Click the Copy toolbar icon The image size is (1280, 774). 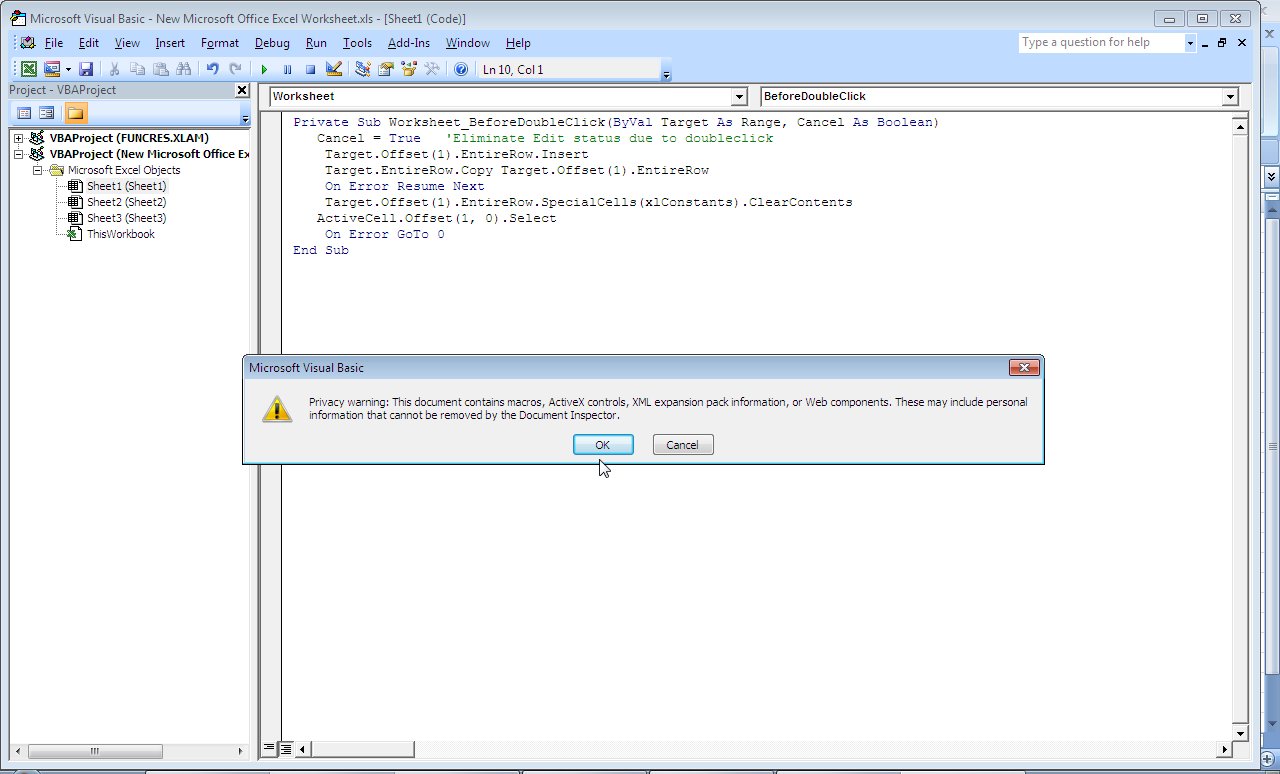pyautogui.click(x=138, y=69)
